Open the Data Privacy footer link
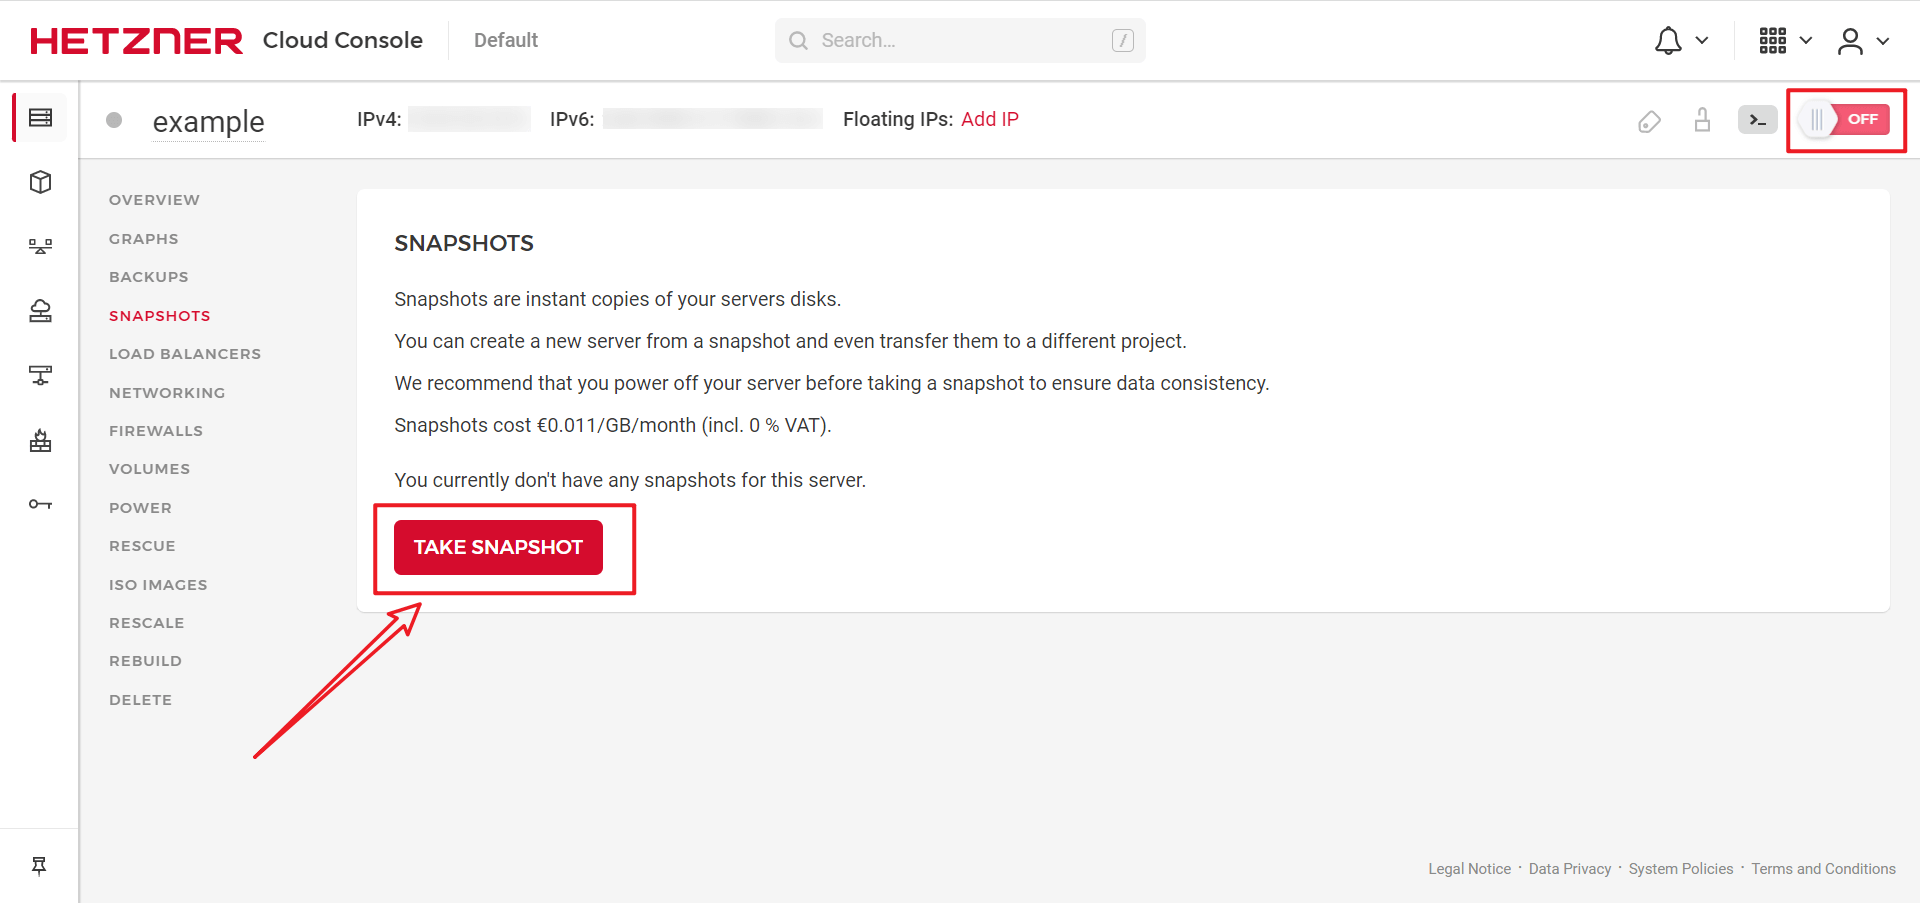 tap(1569, 869)
